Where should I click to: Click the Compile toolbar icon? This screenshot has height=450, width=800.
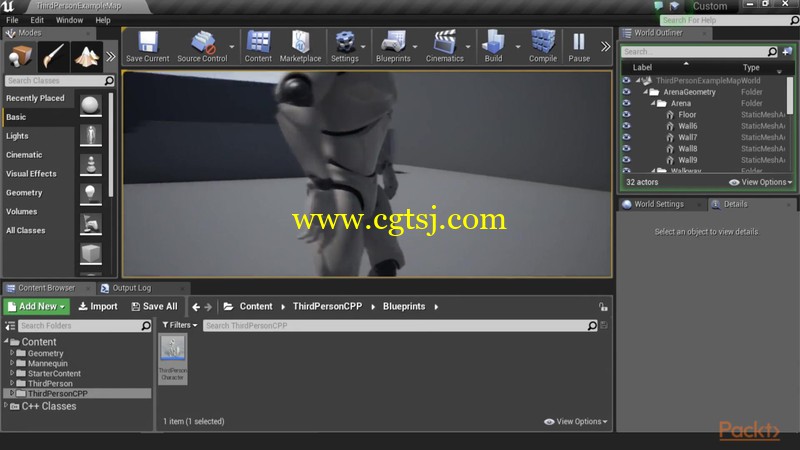click(543, 46)
